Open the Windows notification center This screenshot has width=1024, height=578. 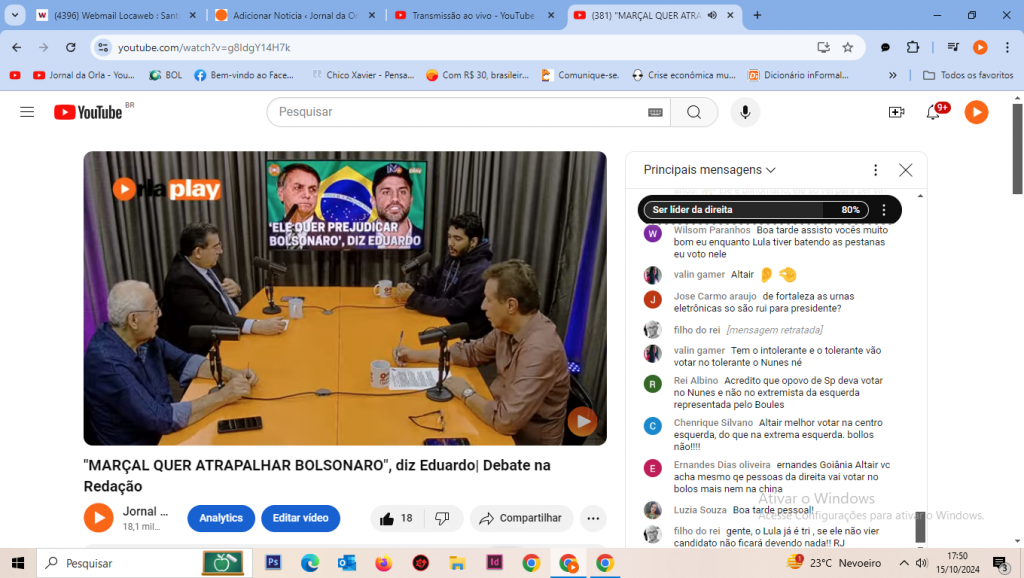[1001, 563]
